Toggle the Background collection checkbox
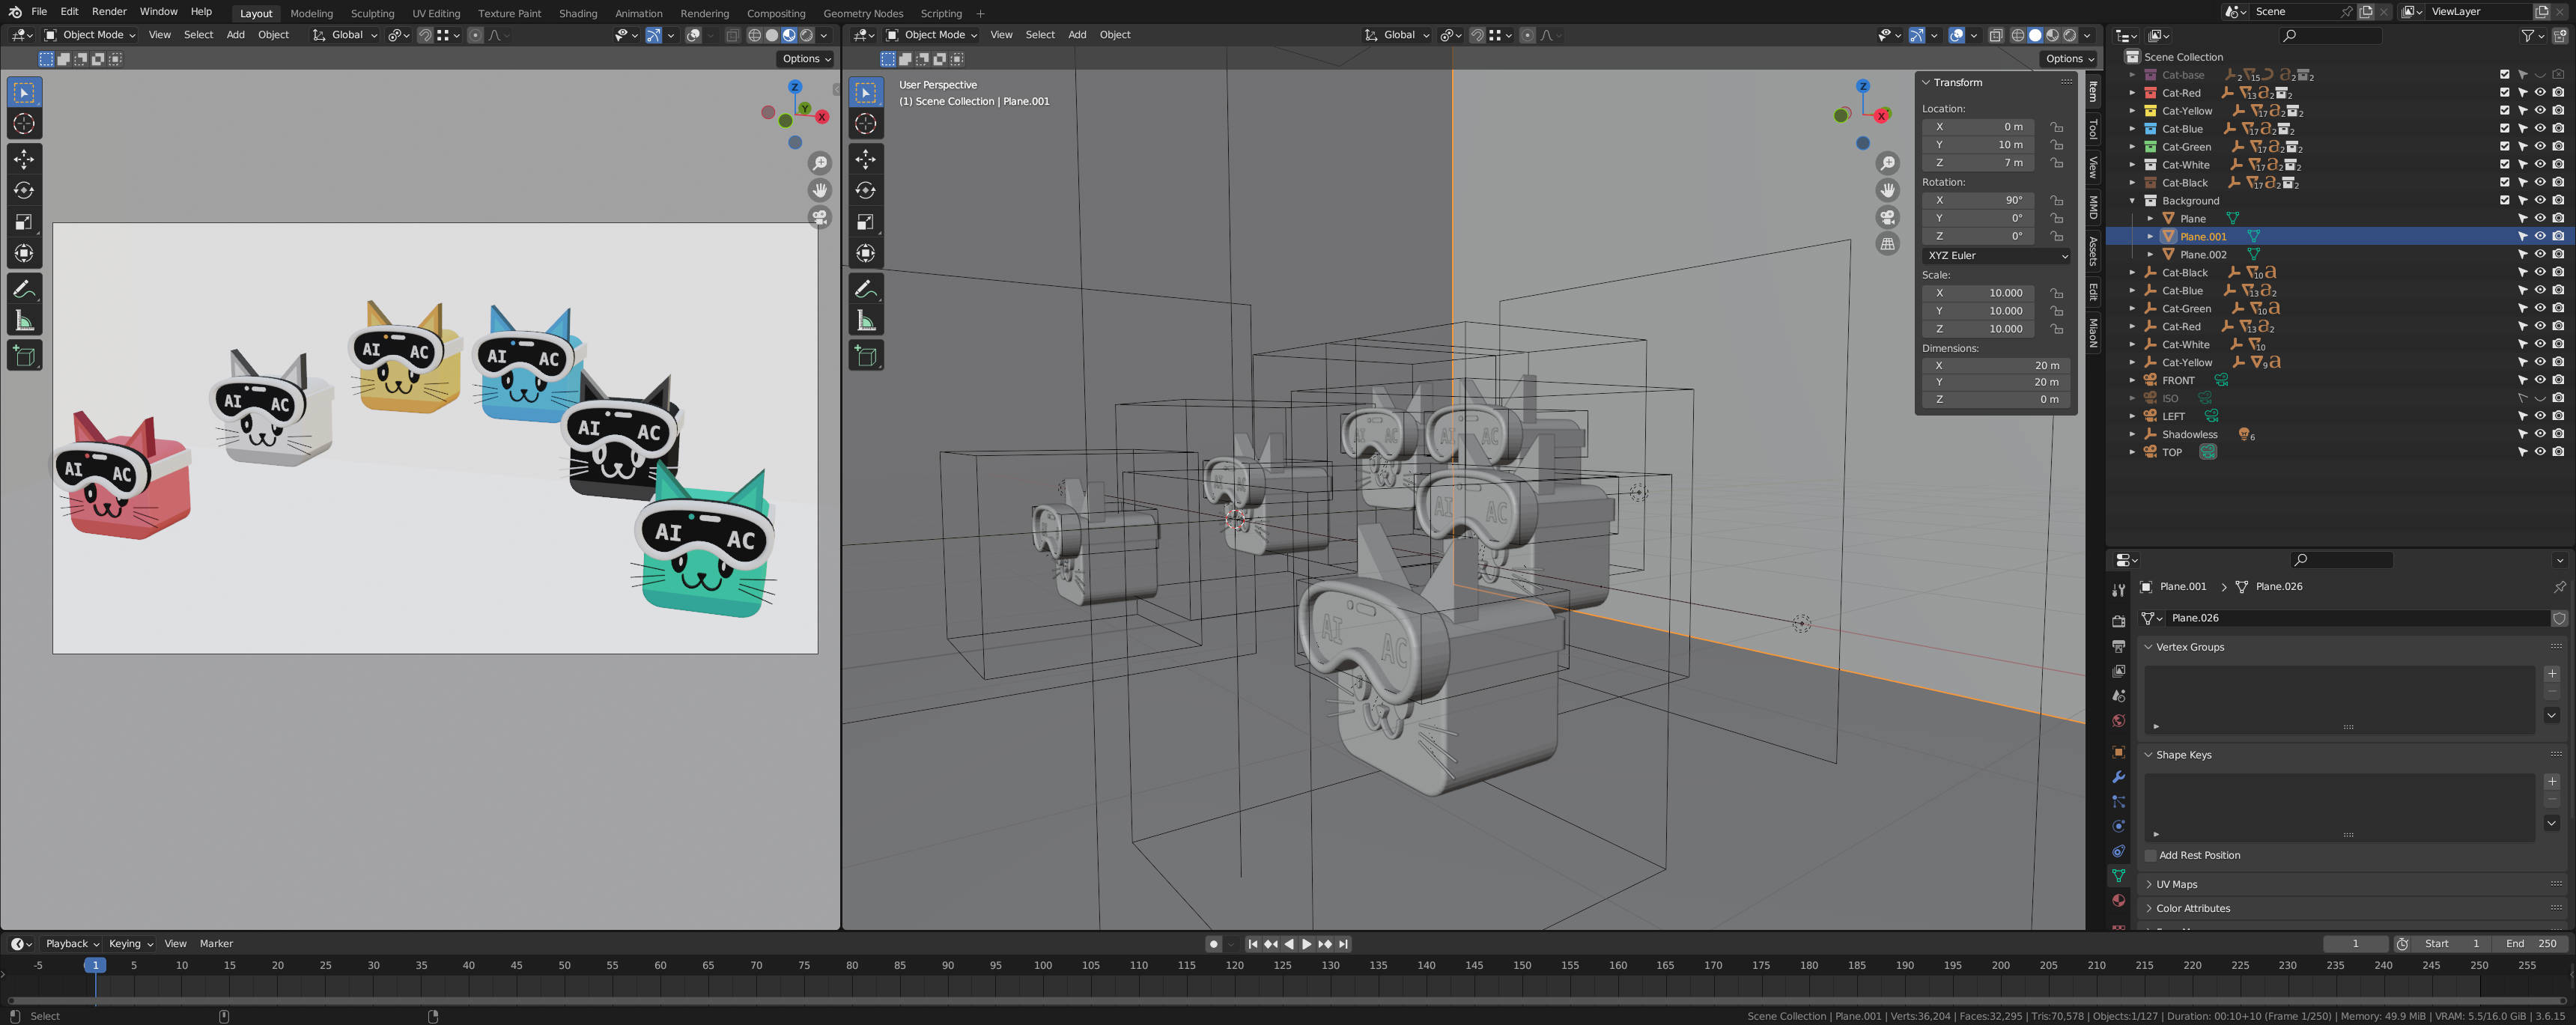2576x1025 pixels. (x=2504, y=200)
